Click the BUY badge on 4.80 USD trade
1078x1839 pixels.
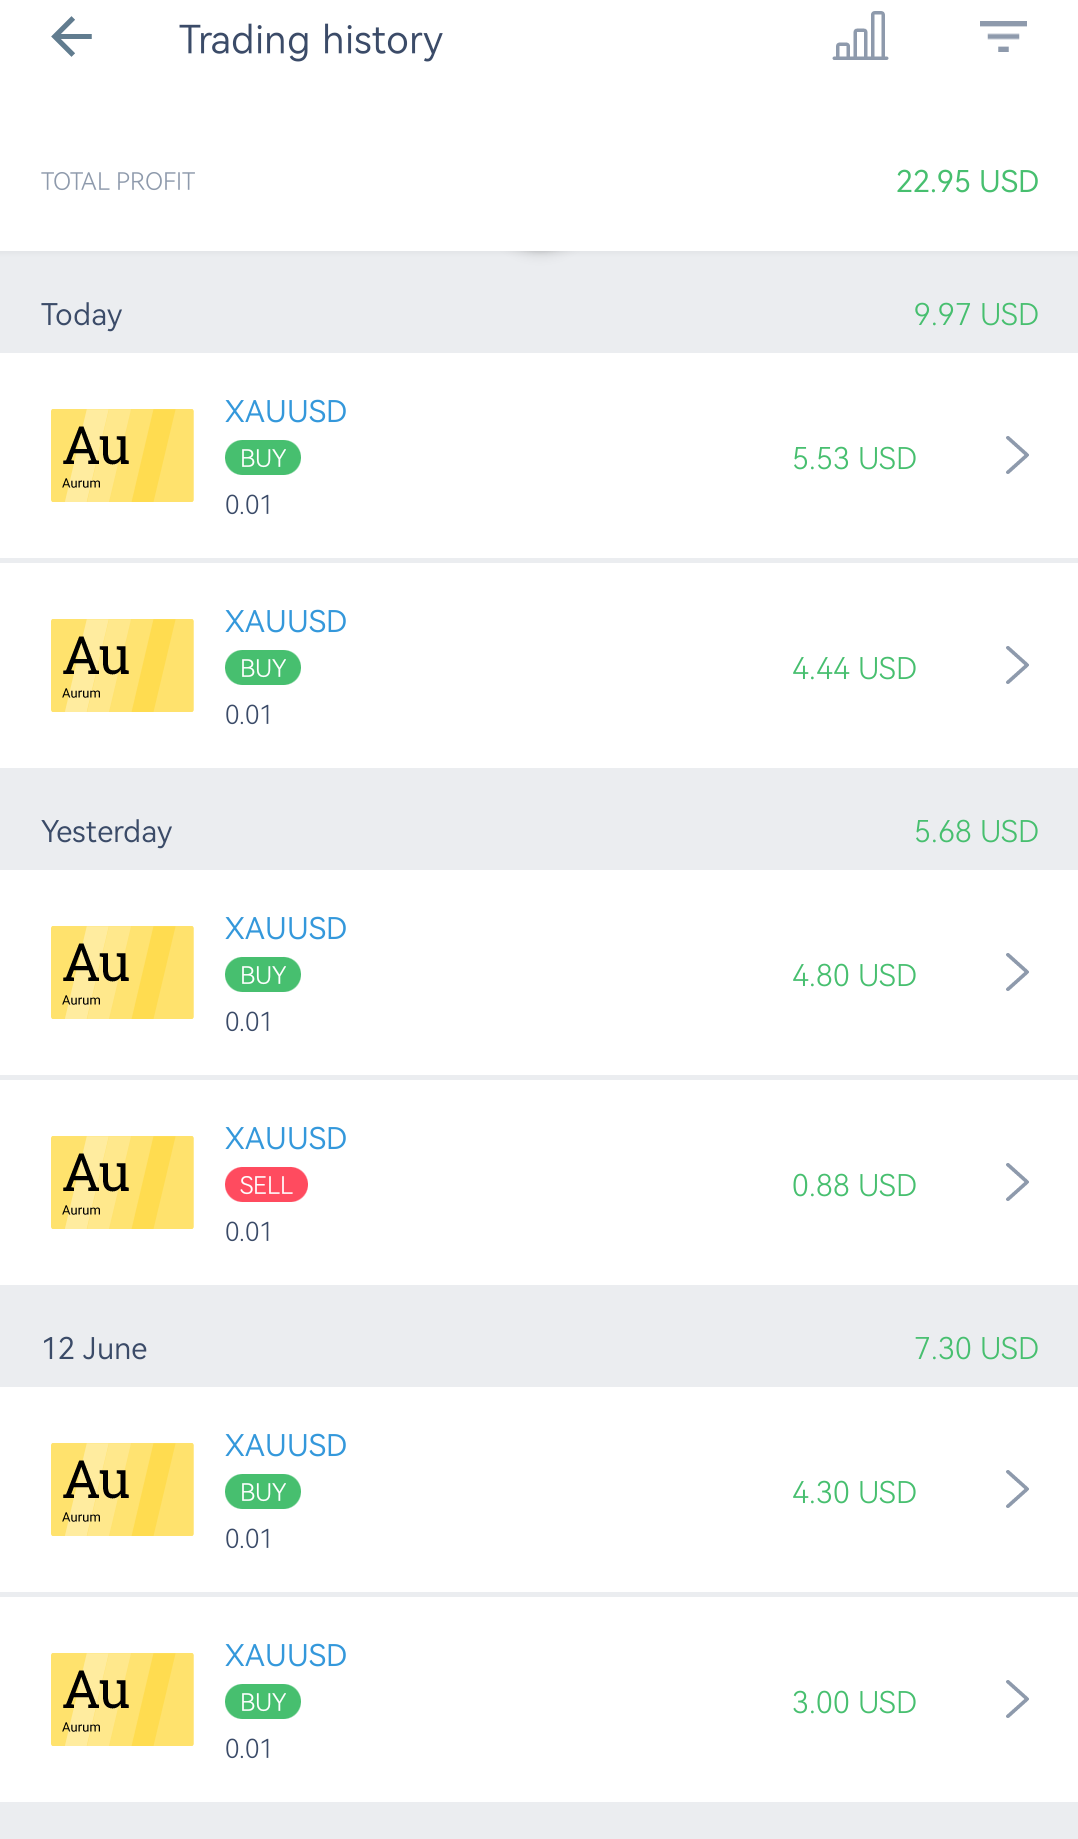263,975
